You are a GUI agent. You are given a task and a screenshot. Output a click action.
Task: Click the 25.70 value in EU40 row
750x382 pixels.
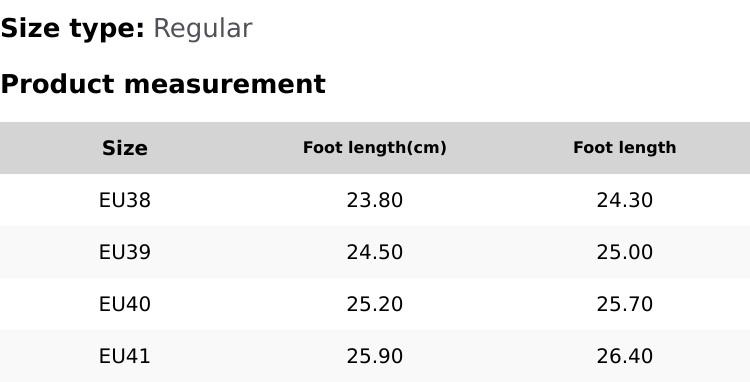pos(625,304)
